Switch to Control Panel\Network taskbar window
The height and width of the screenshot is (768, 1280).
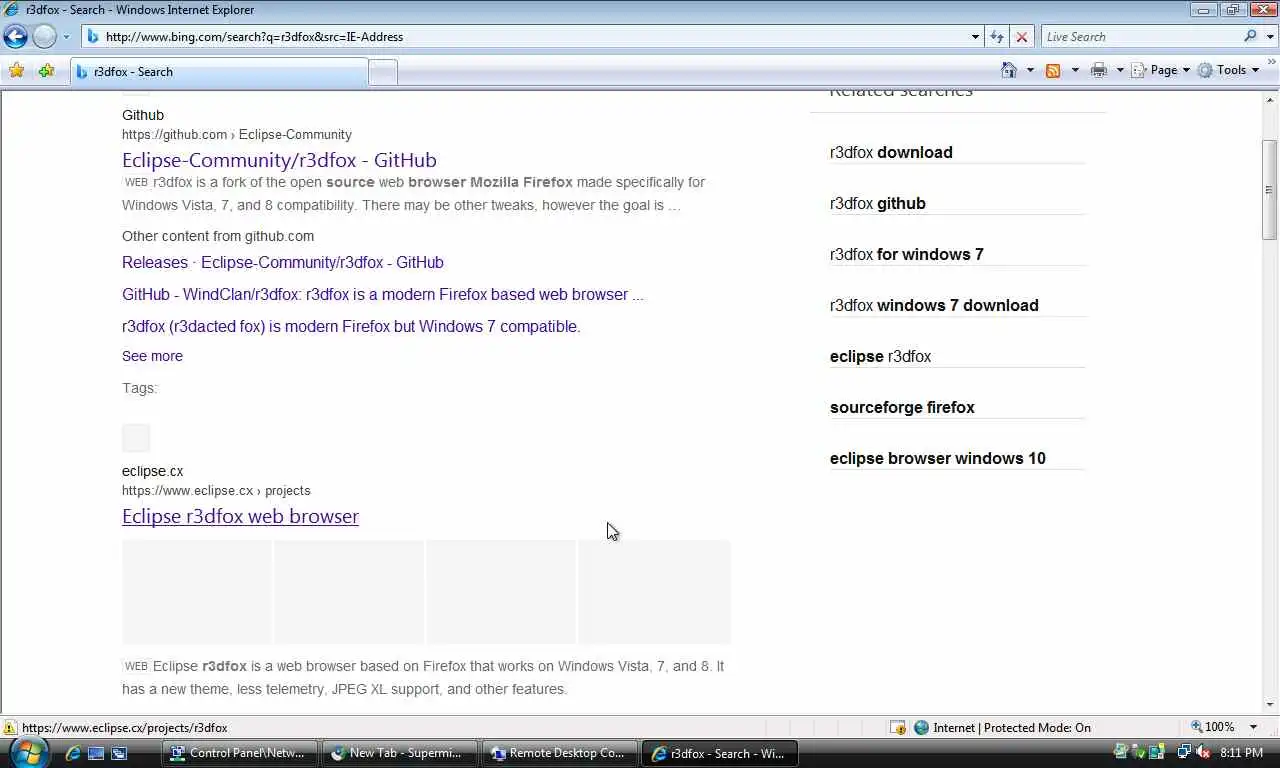click(239, 753)
